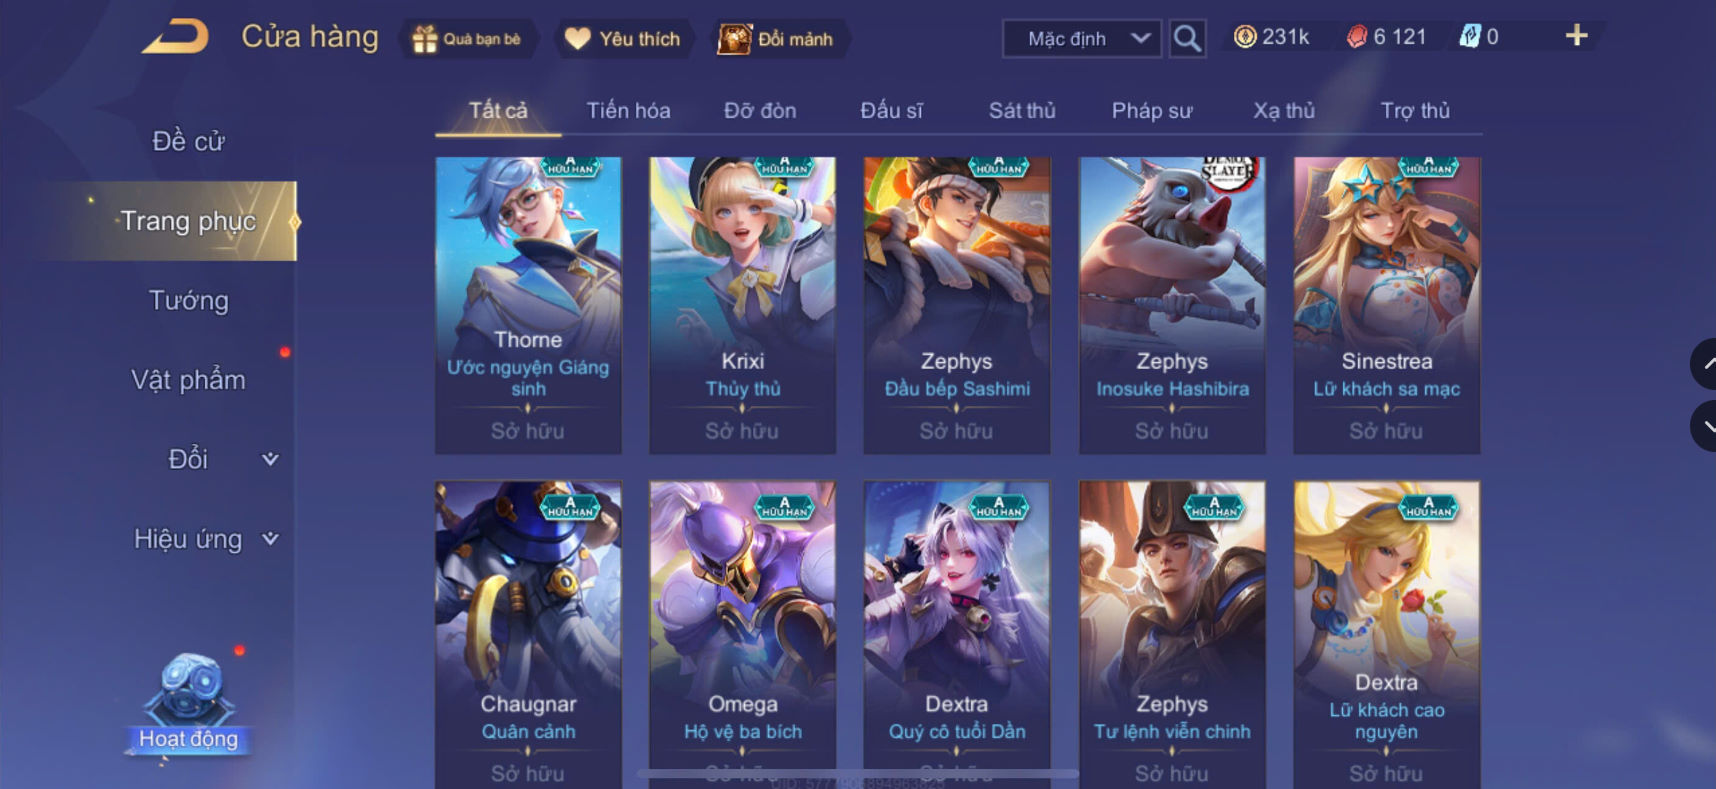The height and width of the screenshot is (789, 1716).
Task: Open the Mặc định sort dropdown
Action: pyautogui.click(x=1082, y=39)
